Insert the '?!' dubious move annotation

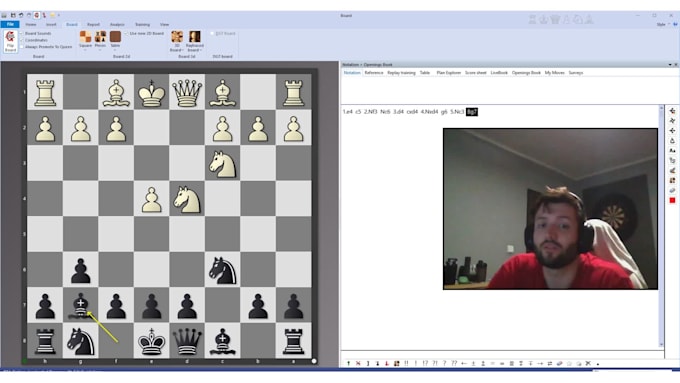(x=435, y=363)
